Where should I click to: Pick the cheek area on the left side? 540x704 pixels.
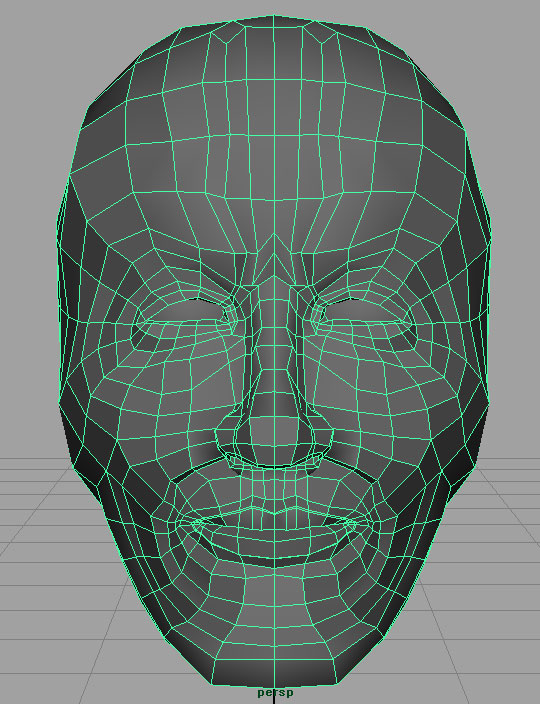148,404
